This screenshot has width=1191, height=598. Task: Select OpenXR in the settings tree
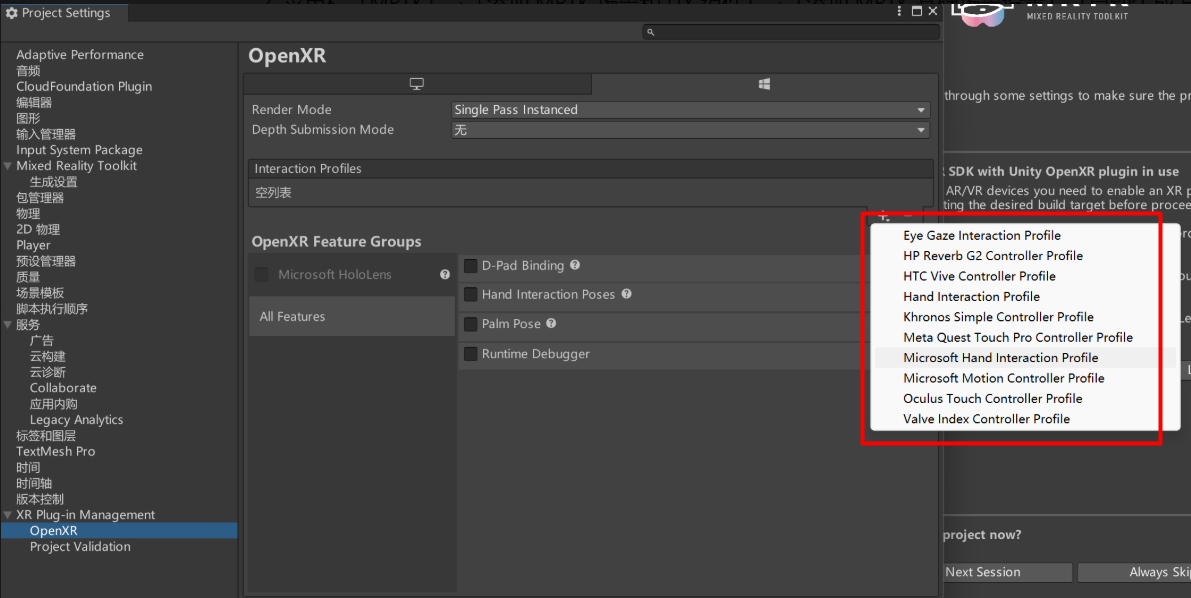point(53,531)
